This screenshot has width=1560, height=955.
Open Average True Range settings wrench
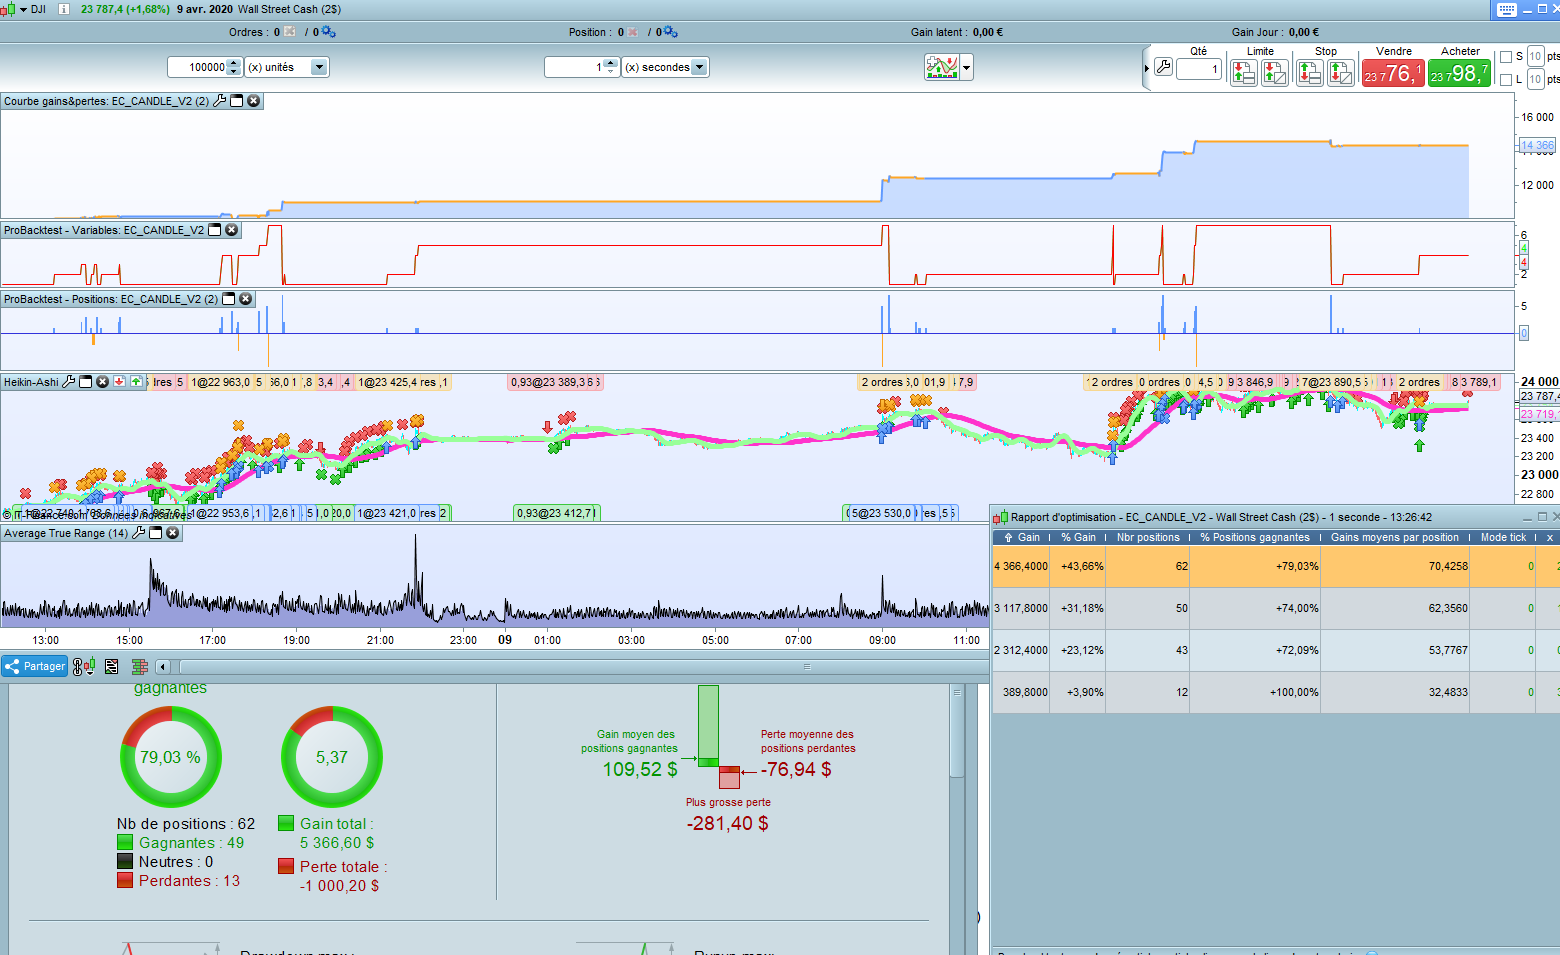(139, 533)
